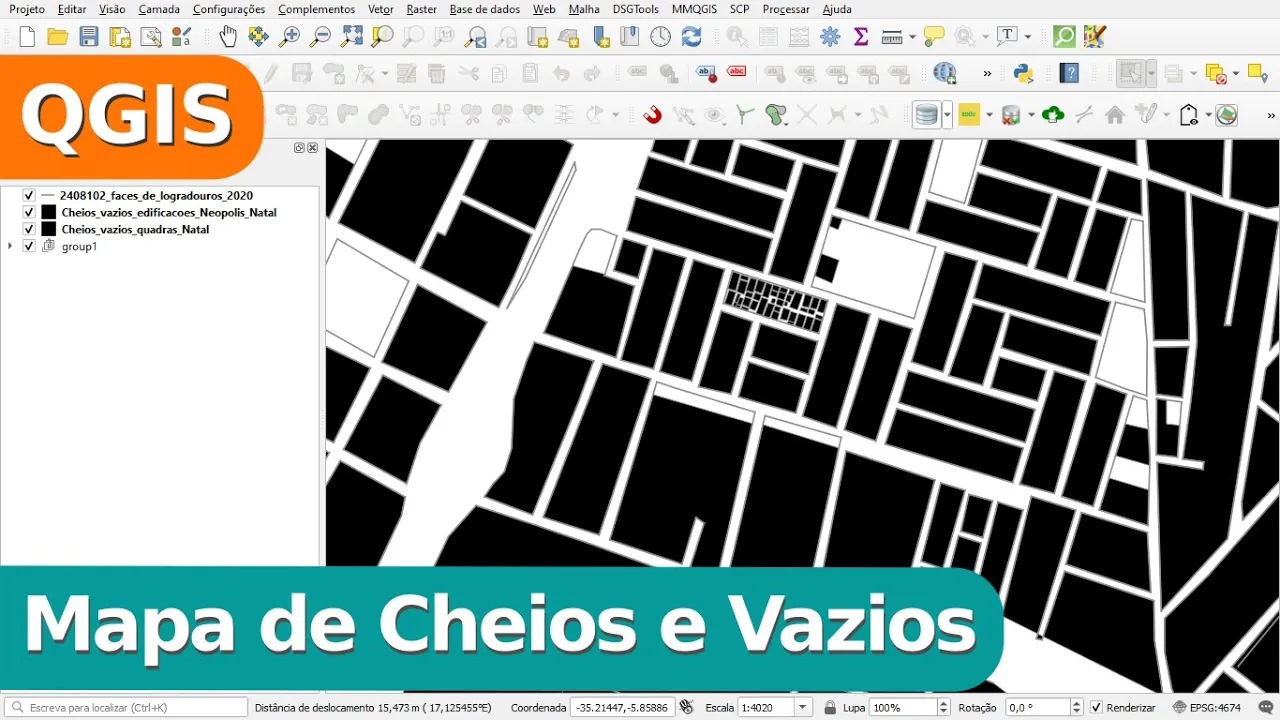Activate the Zoom In magnifier tool
1280x720 pixels.
[x=289, y=37]
